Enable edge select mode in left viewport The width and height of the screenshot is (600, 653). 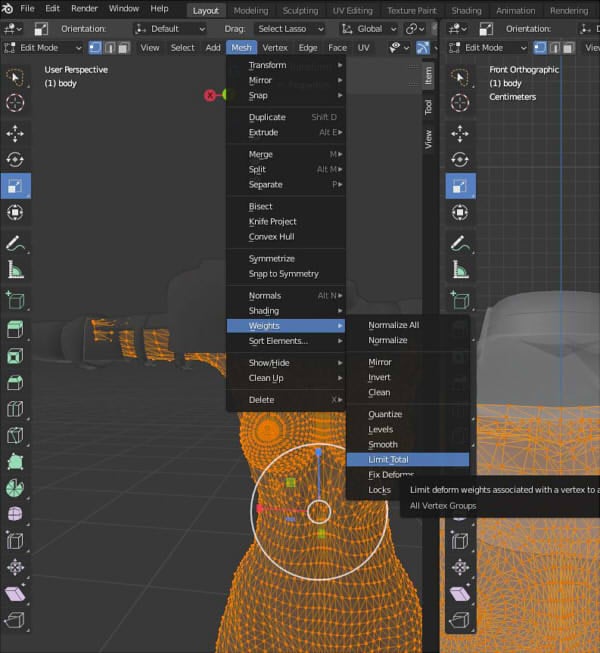(110, 48)
